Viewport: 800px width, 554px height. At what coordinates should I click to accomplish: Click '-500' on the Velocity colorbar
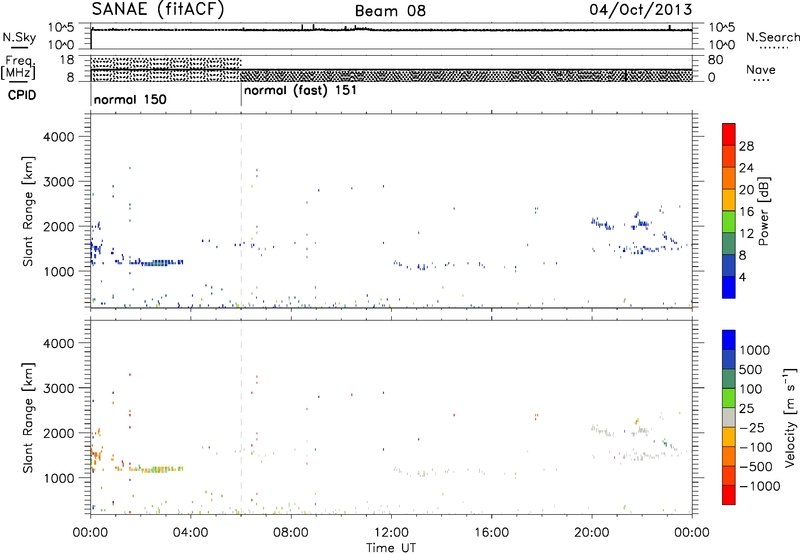click(756, 466)
